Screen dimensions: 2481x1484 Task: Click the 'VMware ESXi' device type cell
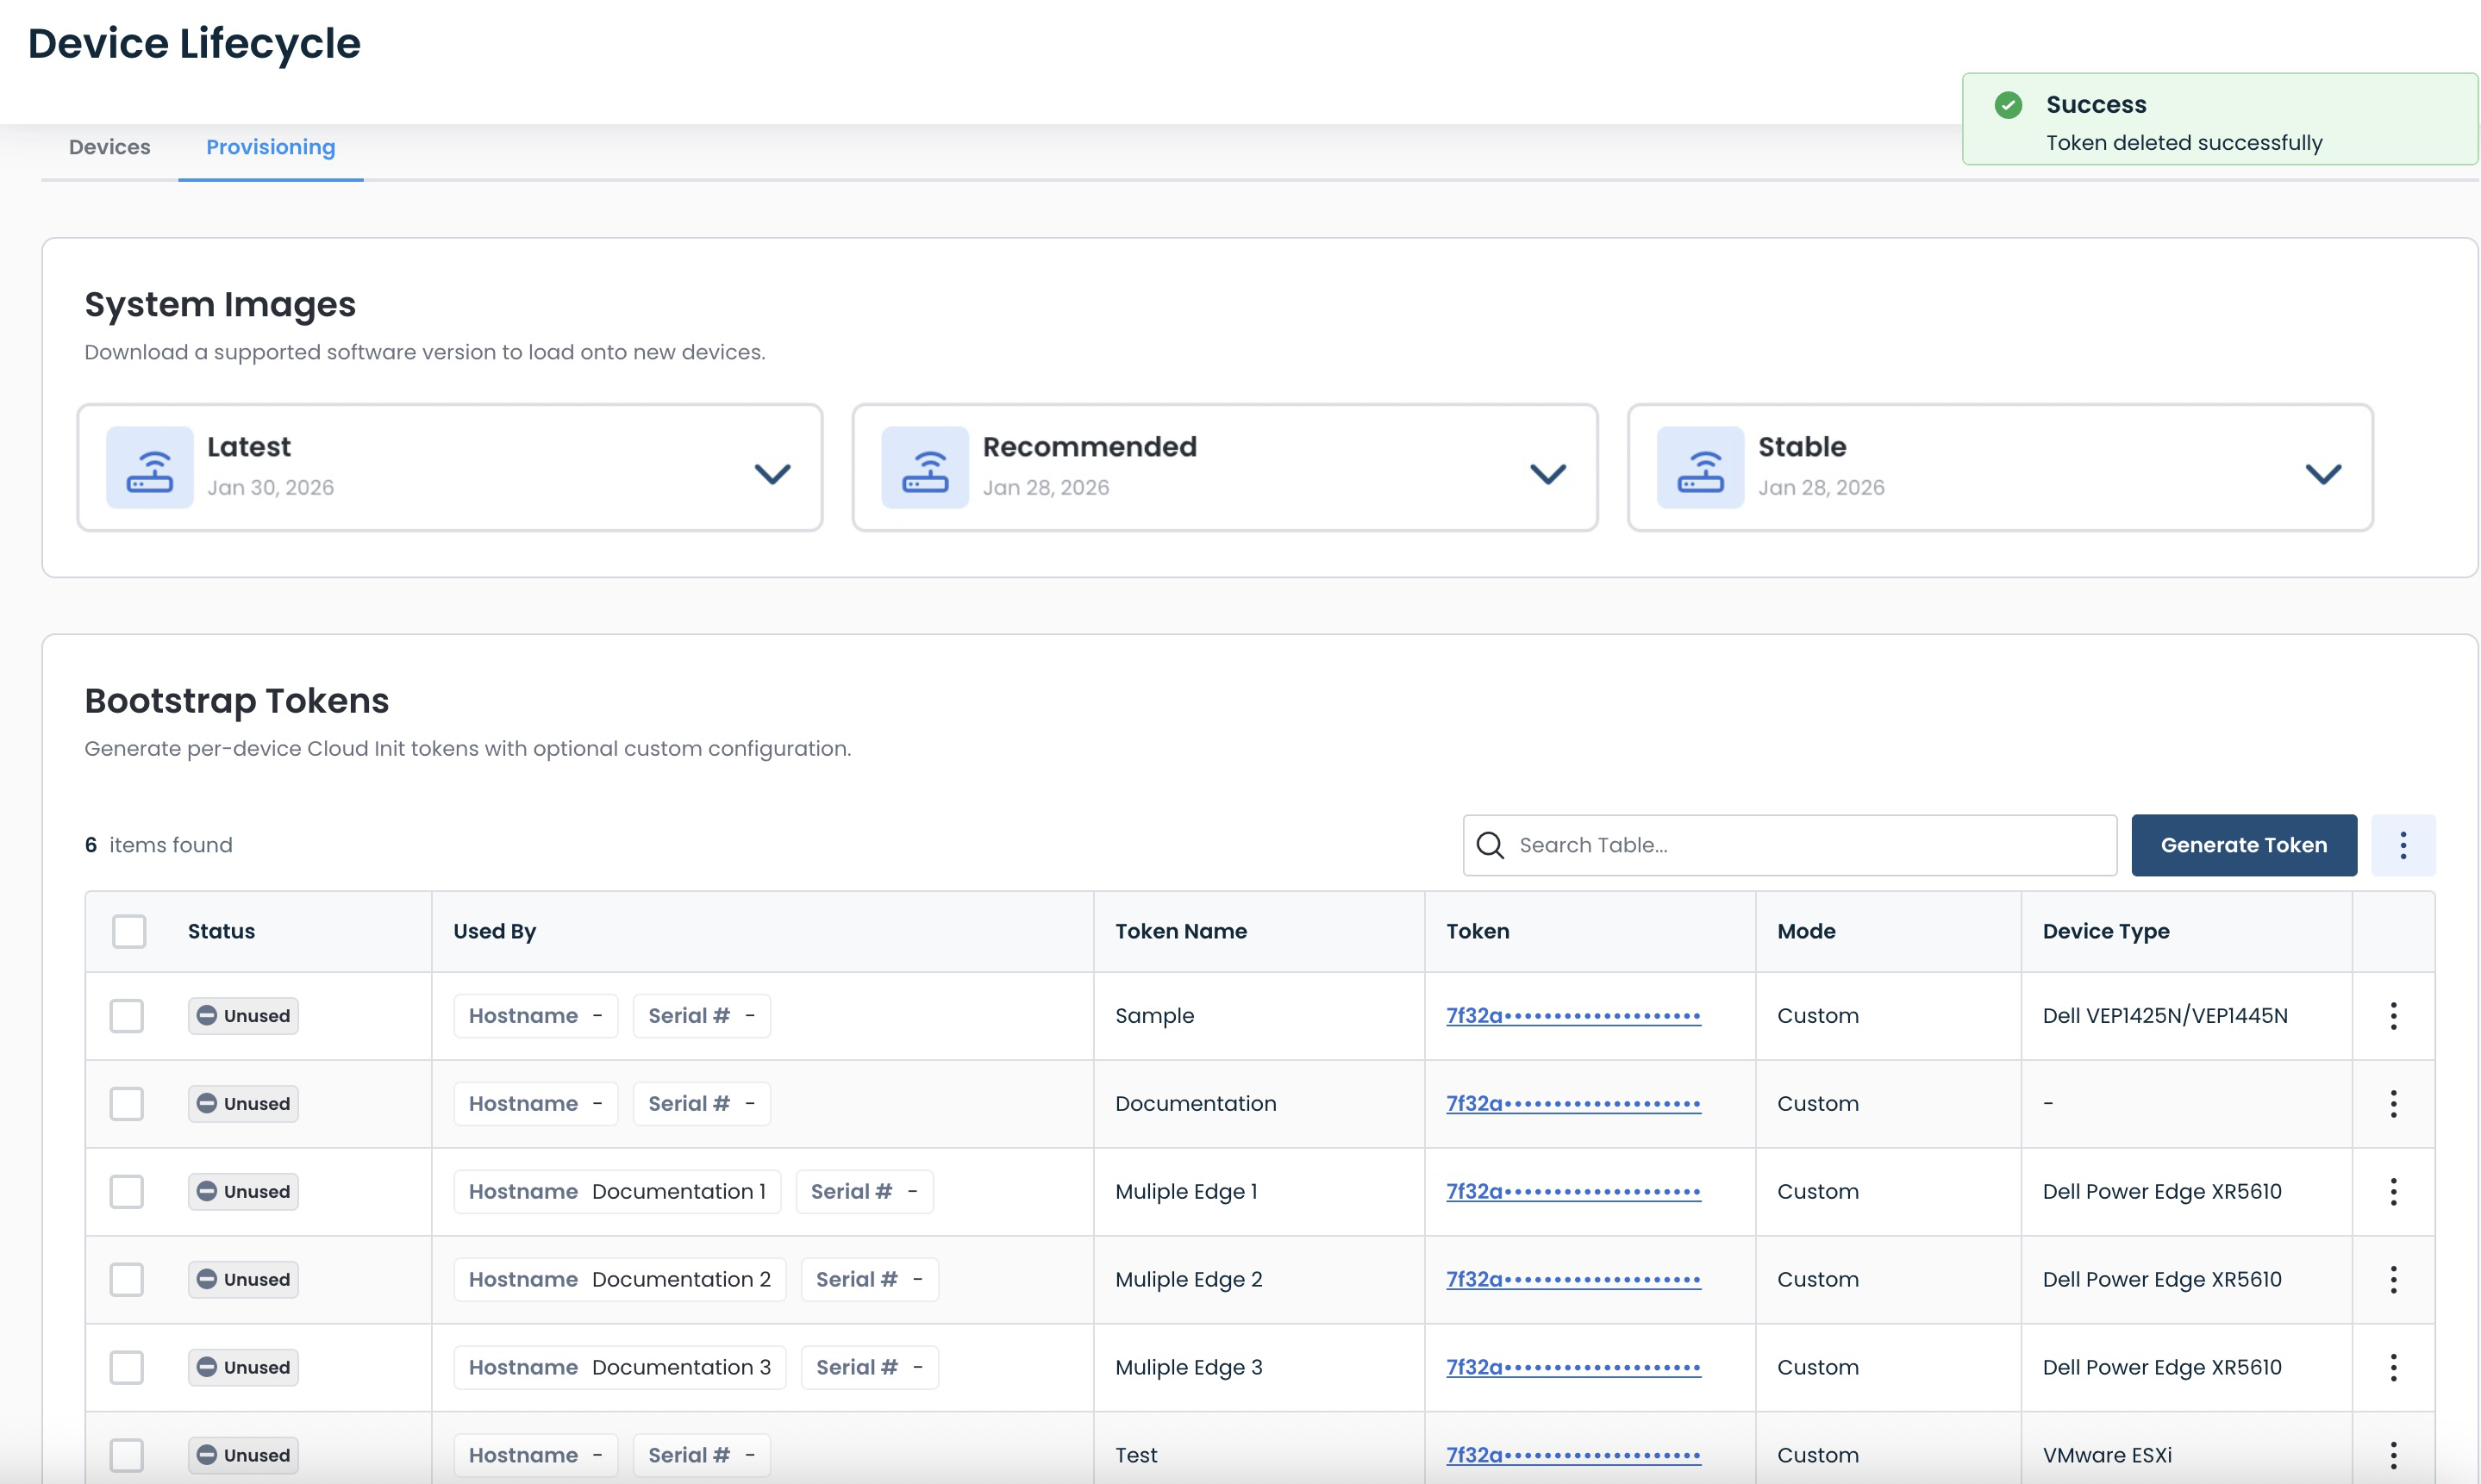tap(2107, 1455)
